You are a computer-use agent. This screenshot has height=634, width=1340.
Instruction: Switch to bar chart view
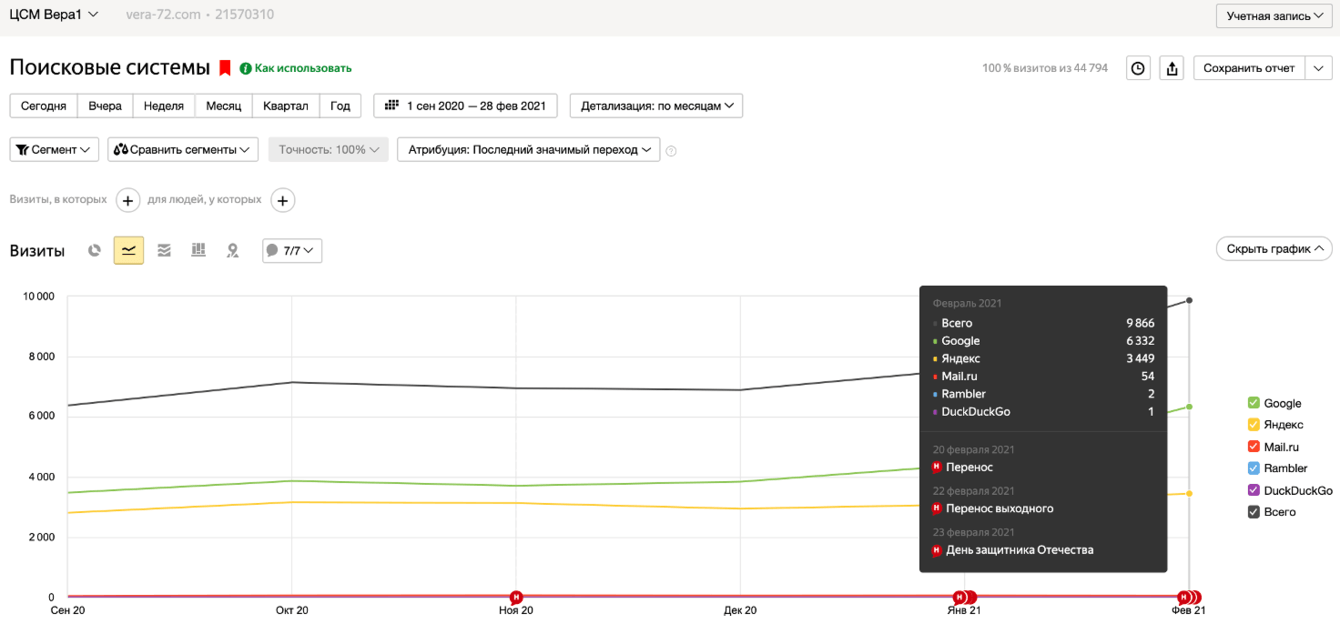click(198, 250)
